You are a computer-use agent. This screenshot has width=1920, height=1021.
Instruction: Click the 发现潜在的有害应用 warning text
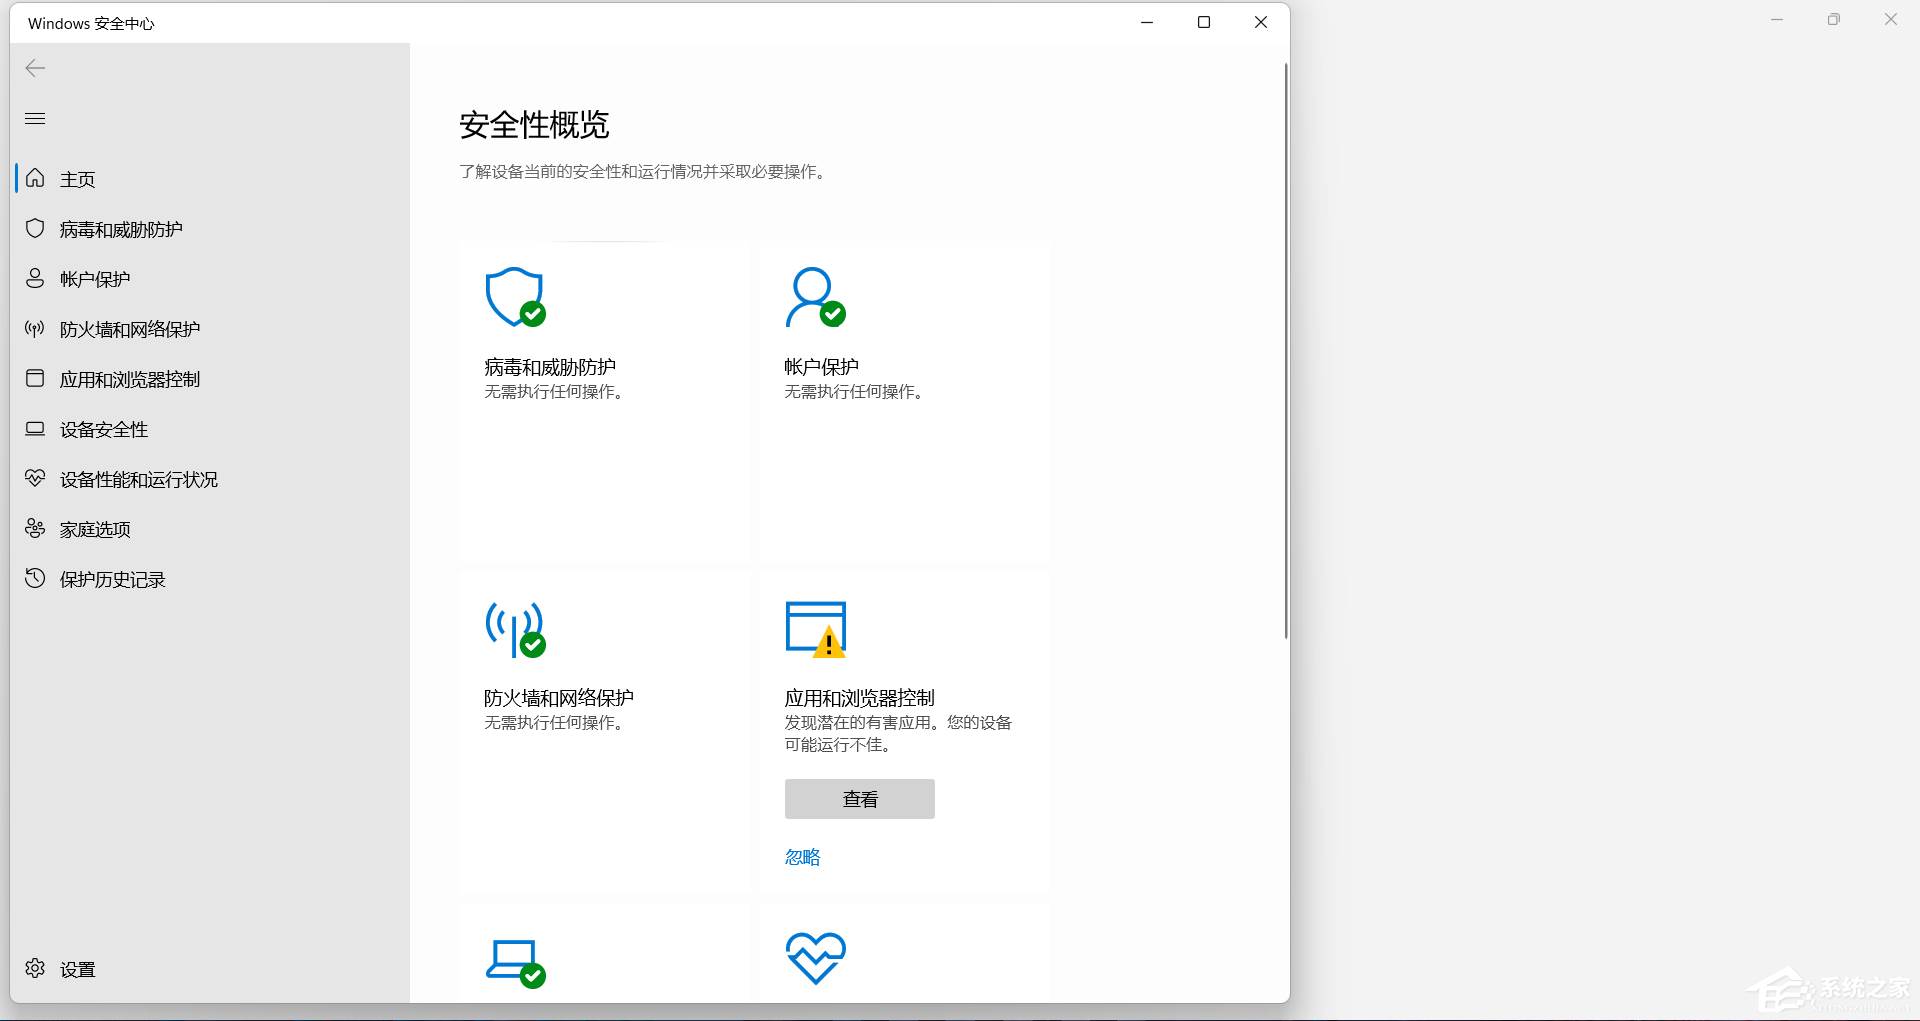click(x=898, y=733)
